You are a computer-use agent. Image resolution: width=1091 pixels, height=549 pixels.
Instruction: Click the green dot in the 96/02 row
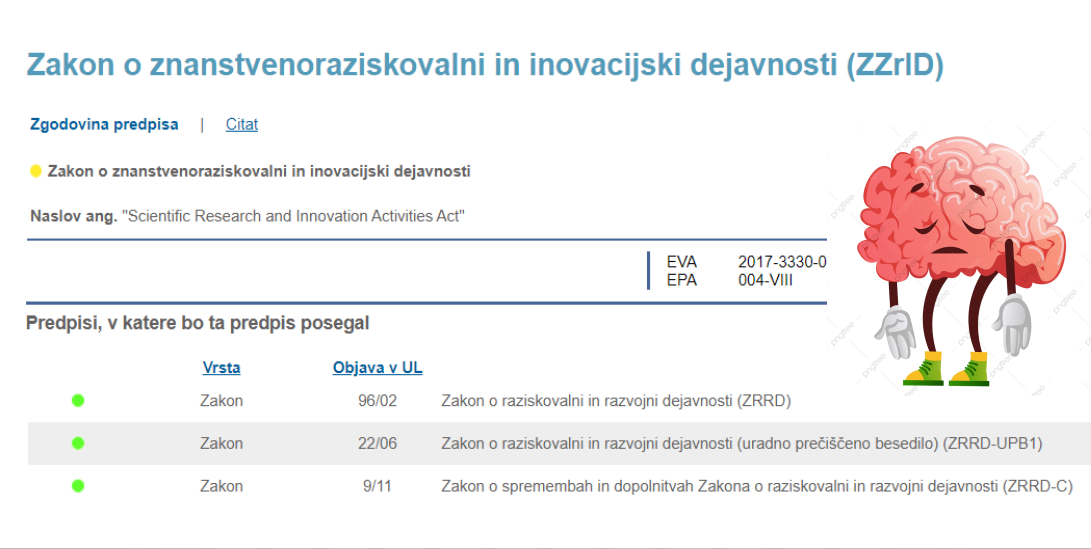(x=78, y=401)
